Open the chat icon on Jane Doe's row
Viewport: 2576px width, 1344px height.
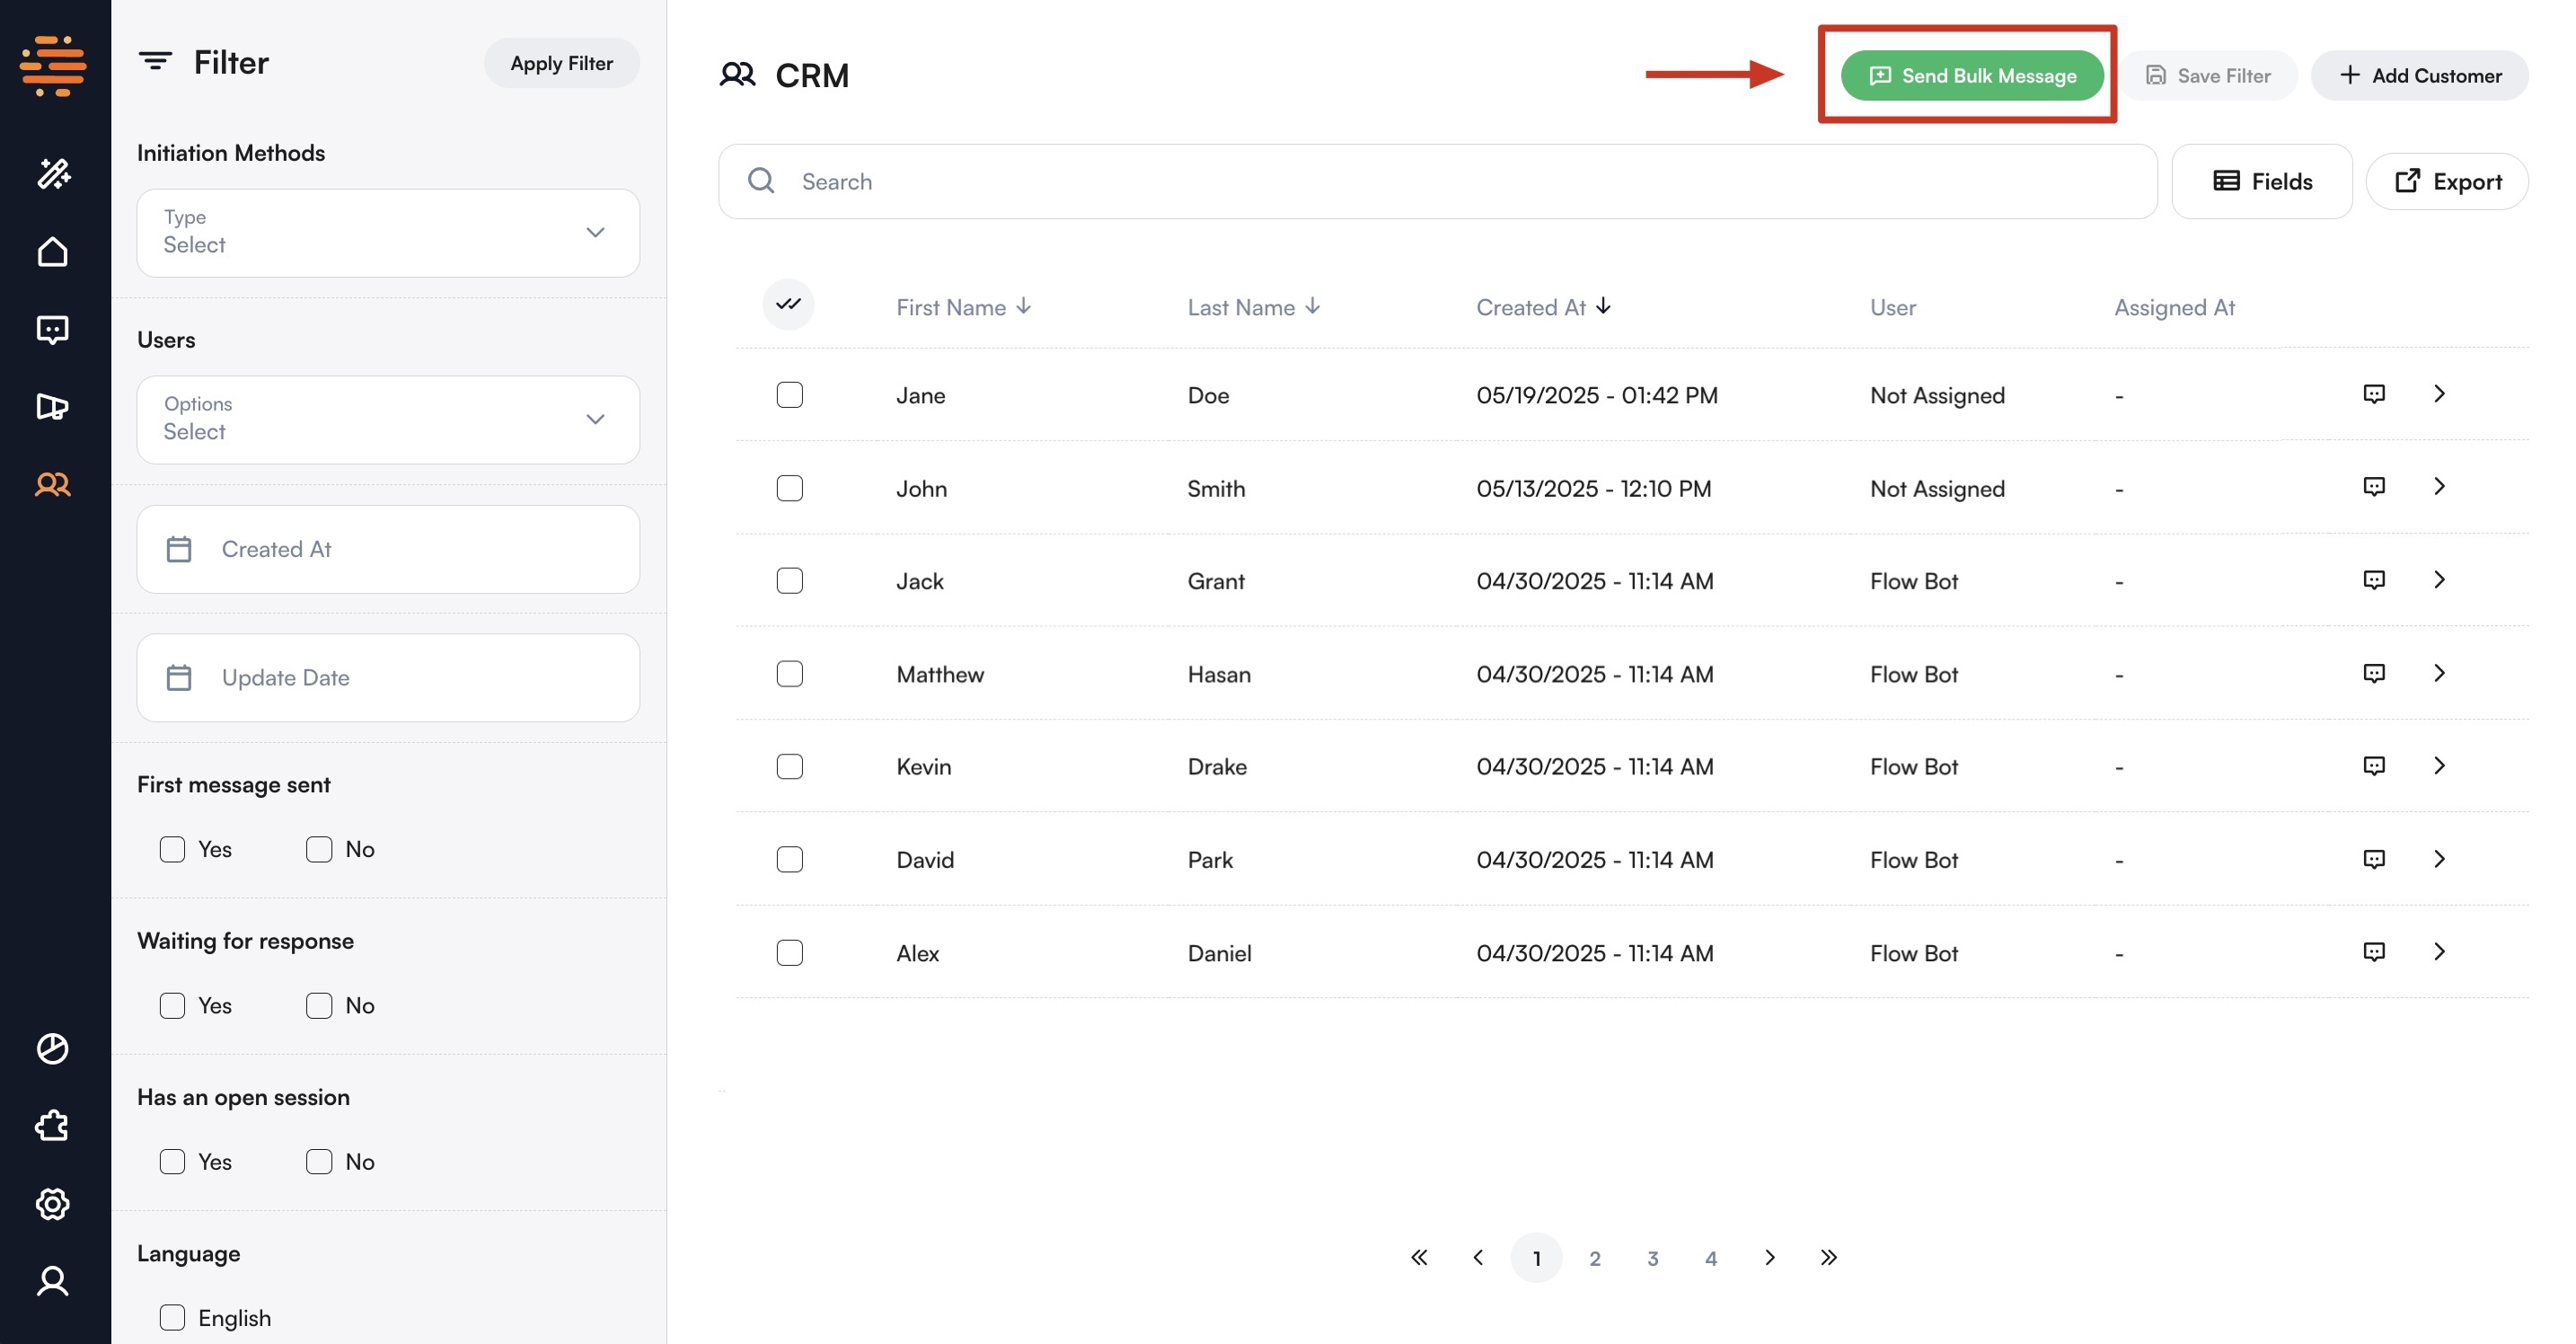point(2374,393)
